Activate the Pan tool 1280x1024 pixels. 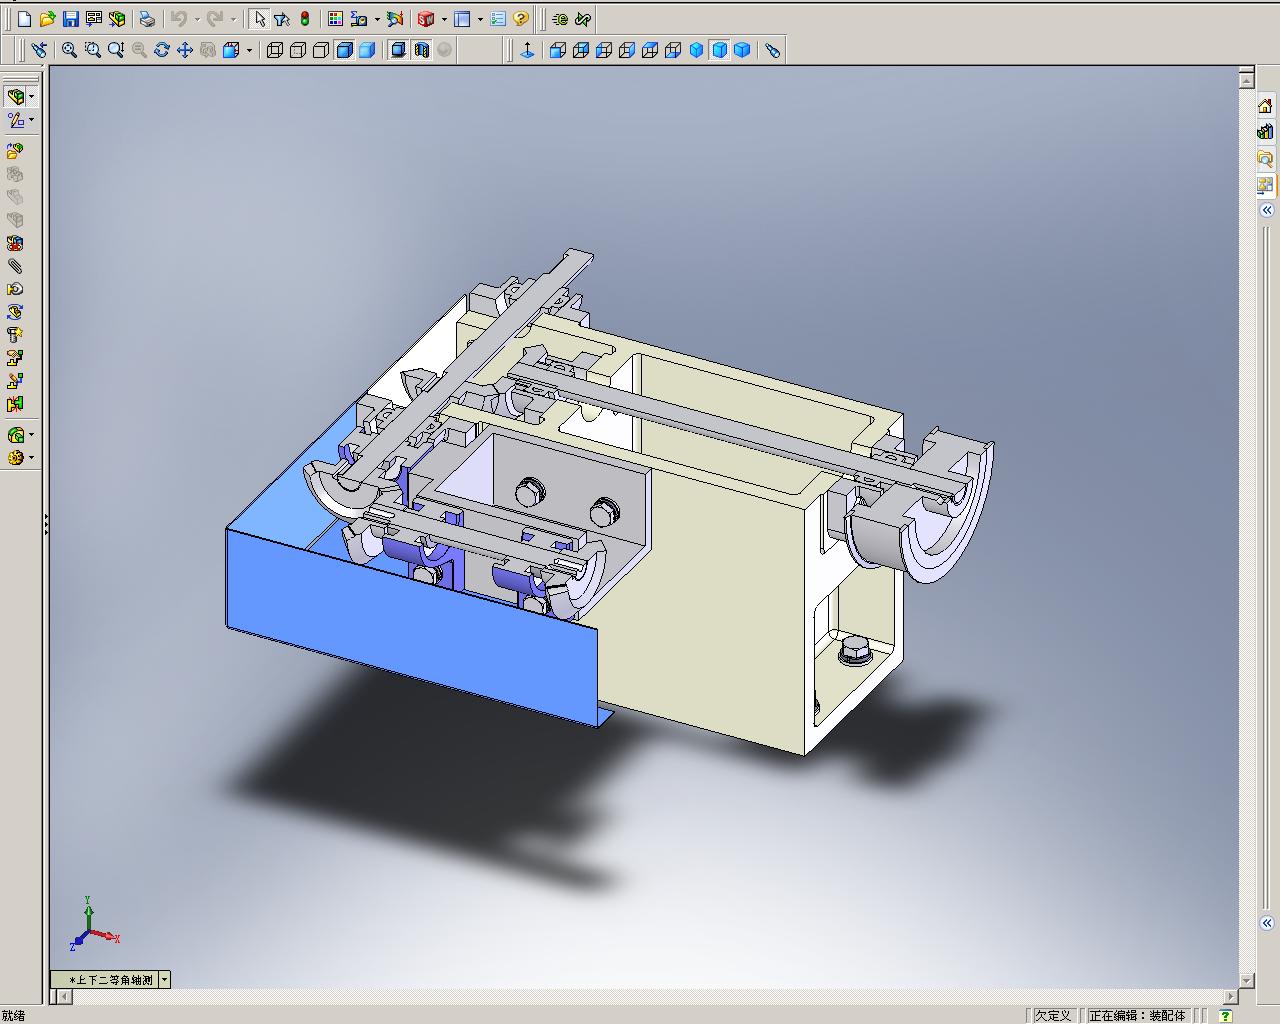tap(185, 50)
